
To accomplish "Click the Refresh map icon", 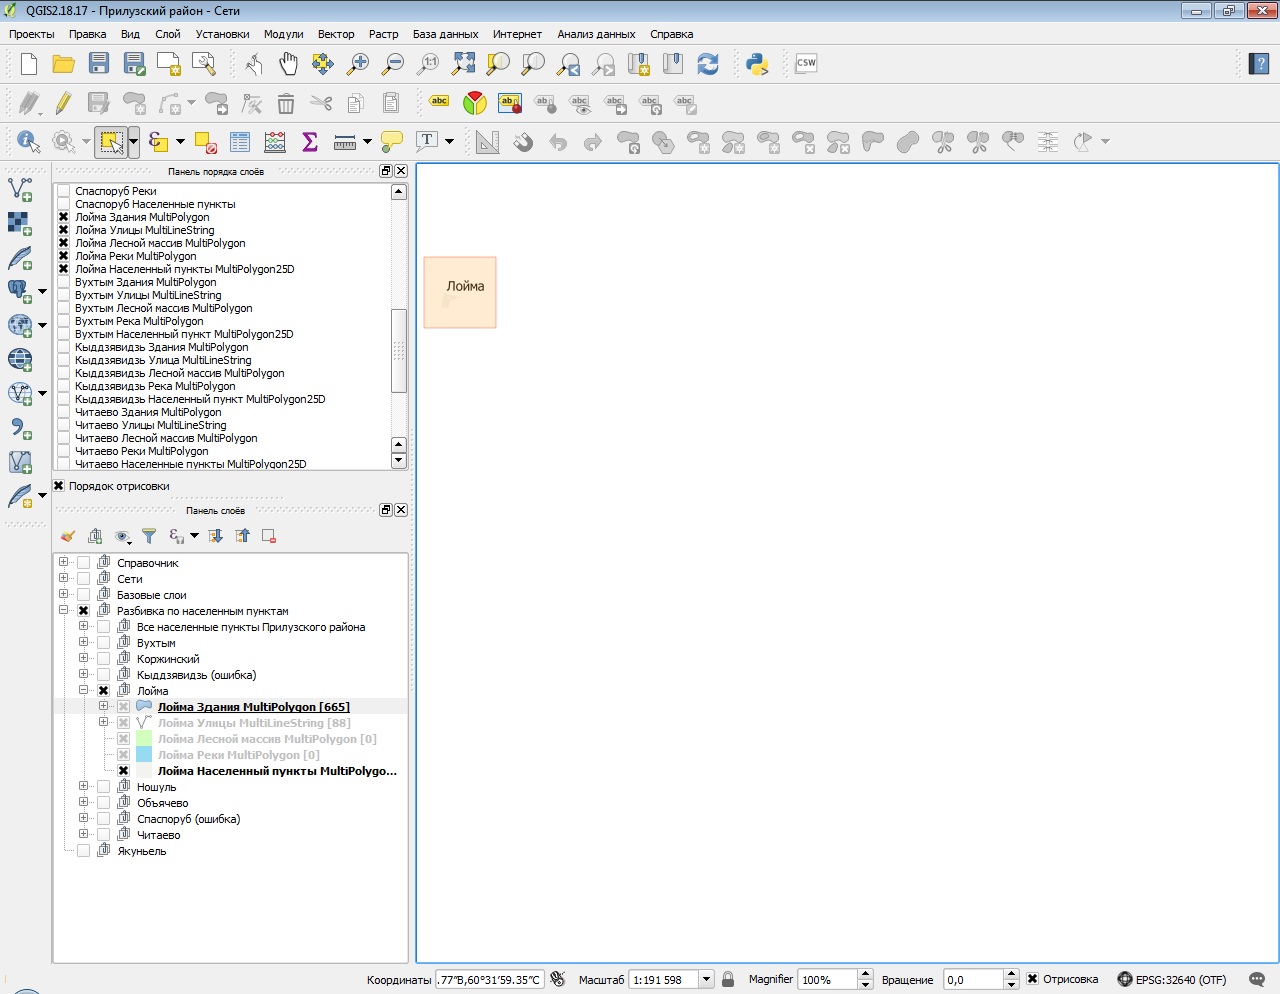I will [708, 64].
